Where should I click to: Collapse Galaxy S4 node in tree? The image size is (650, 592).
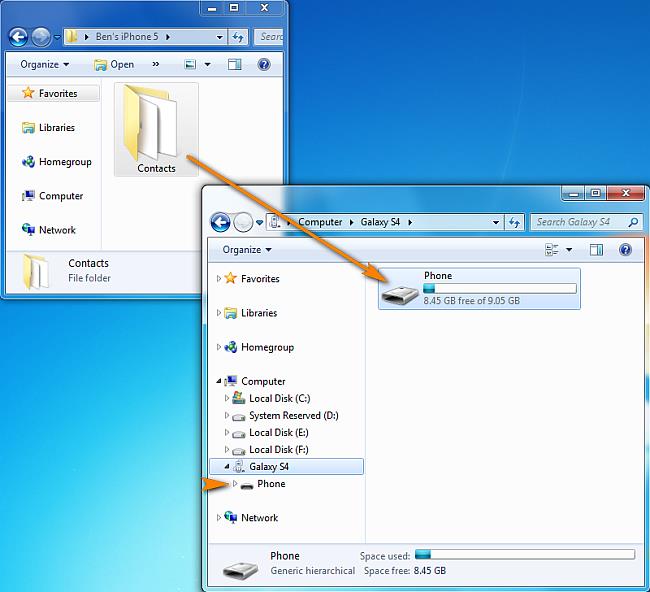(x=226, y=466)
